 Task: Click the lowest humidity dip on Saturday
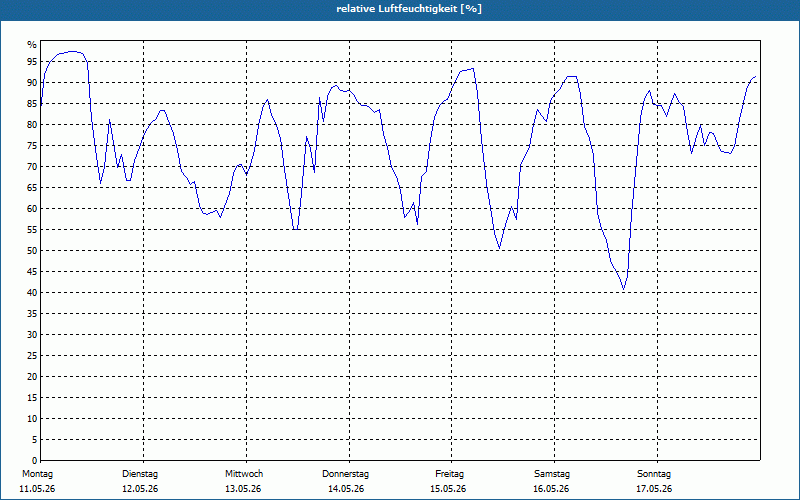coord(623,289)
